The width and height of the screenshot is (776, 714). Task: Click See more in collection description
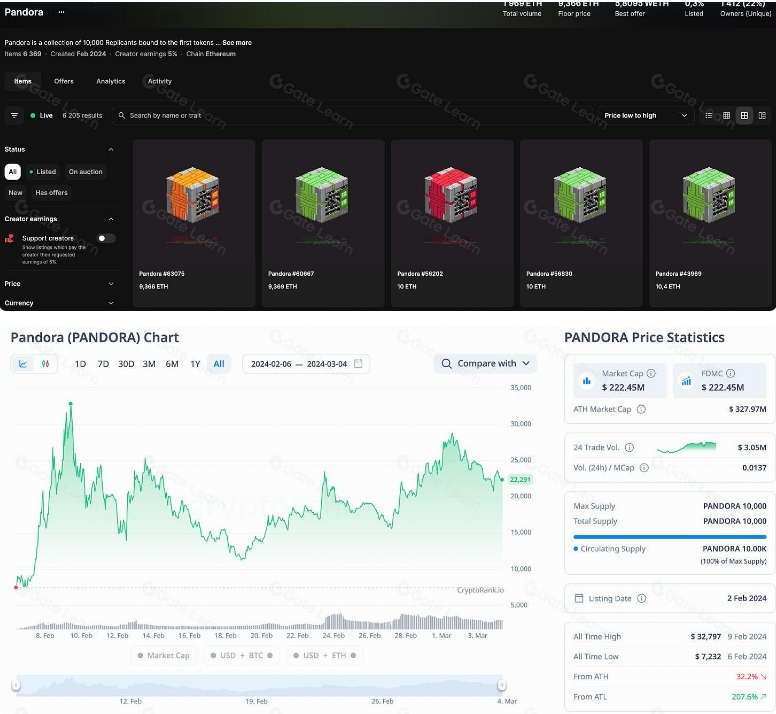point(237,43)
